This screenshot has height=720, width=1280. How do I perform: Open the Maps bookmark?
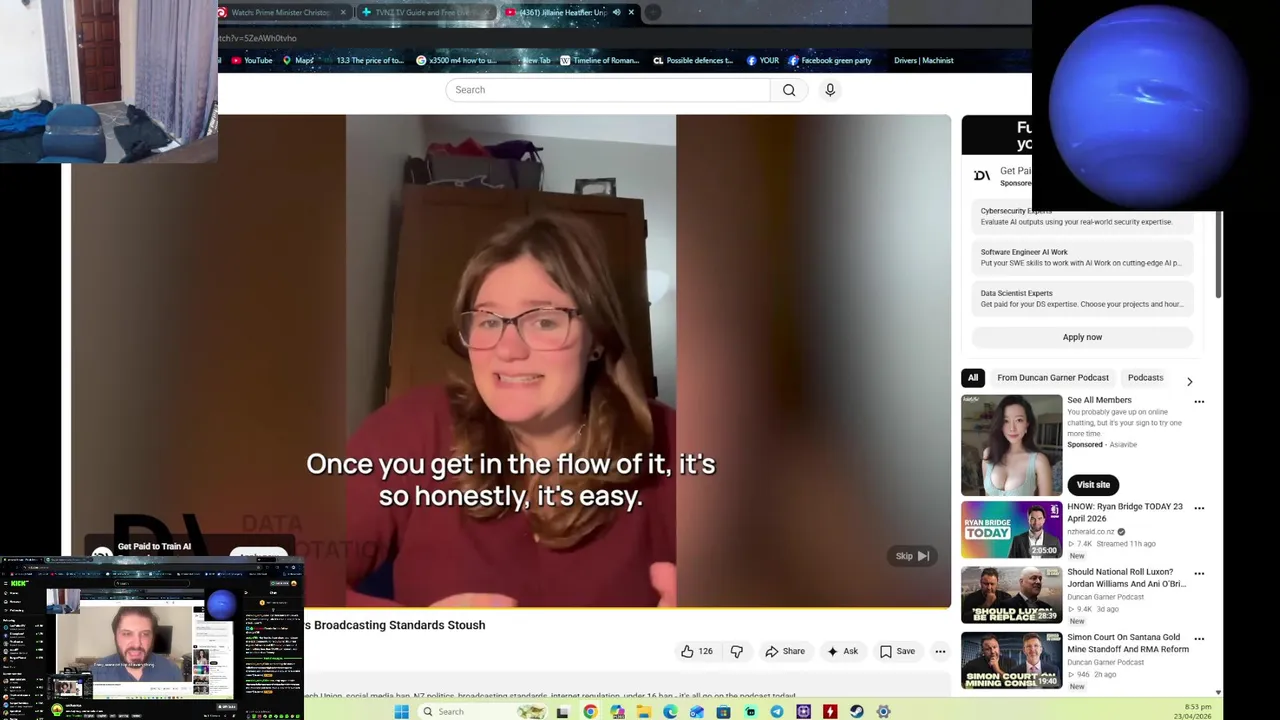coord(298,60)
